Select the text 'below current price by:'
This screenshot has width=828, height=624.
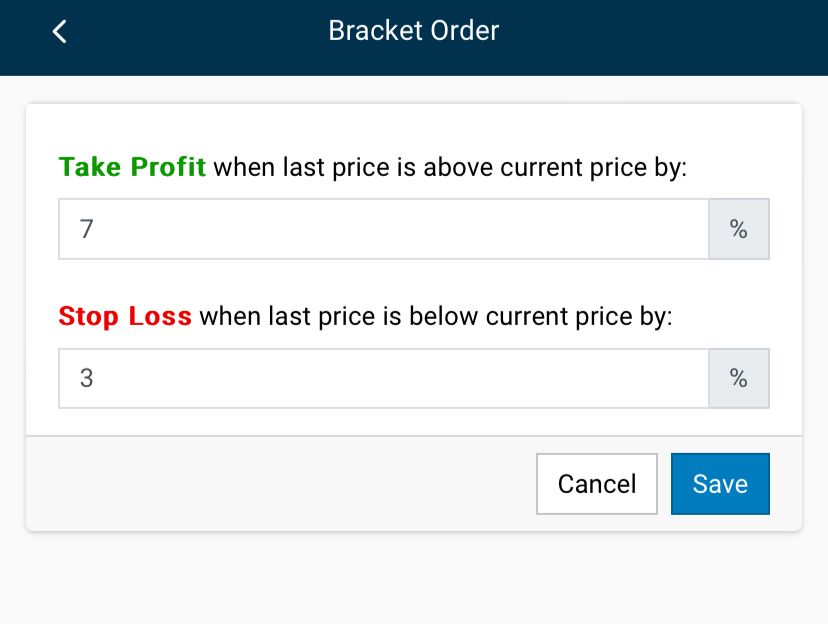(541, 317)
